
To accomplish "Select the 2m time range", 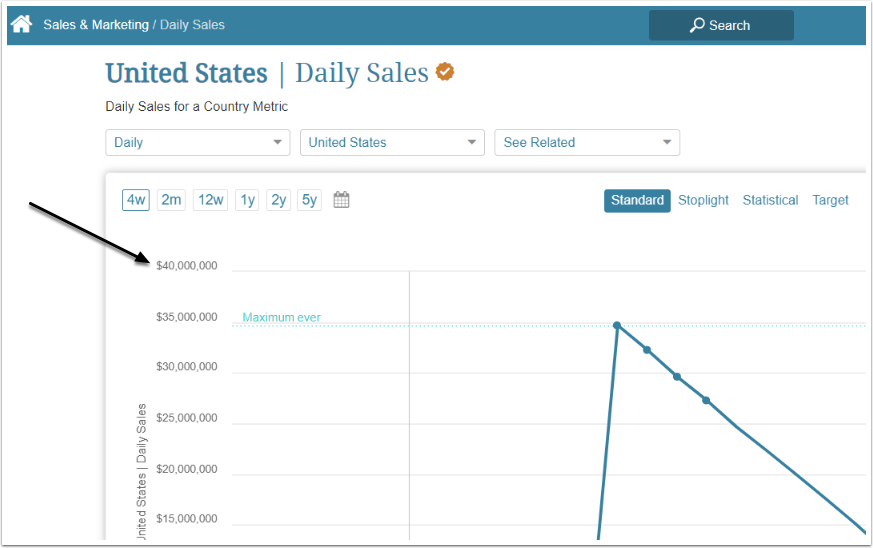I will click(x=172, y=200).
